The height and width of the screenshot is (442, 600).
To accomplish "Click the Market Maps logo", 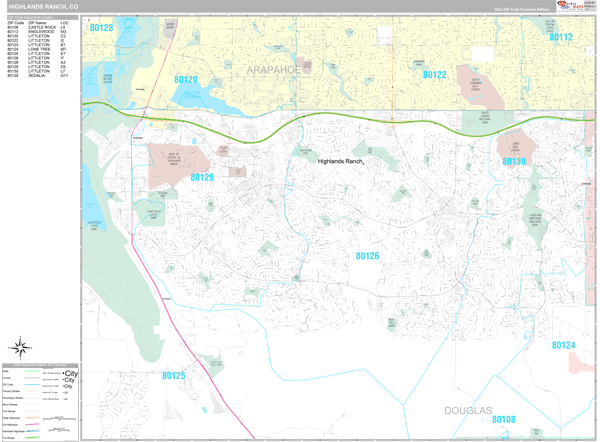I will [570, 5].
